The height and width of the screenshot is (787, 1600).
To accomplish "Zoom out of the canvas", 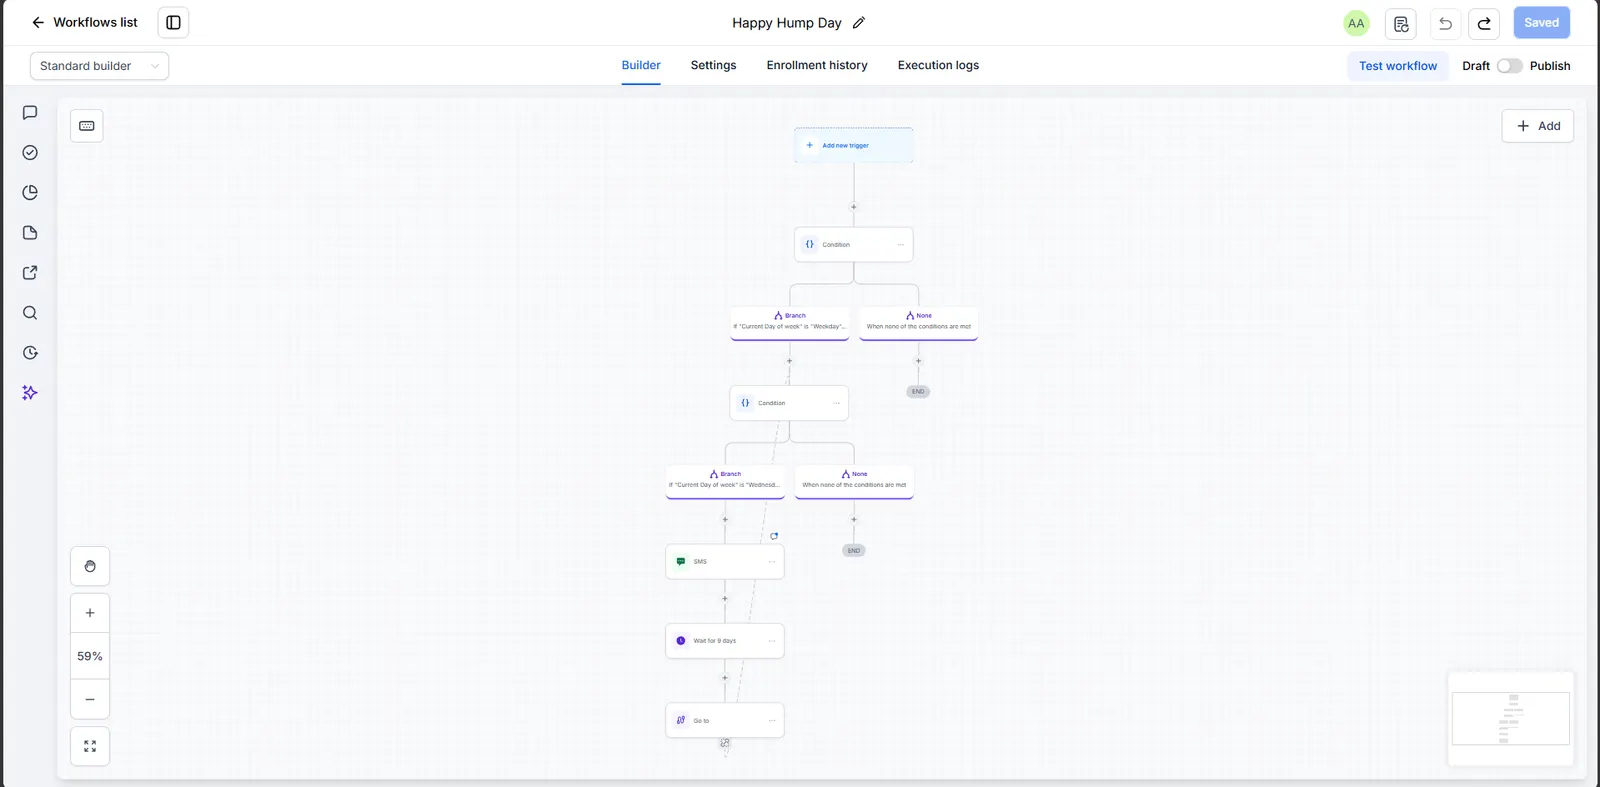I will click(x=90, y=700).
